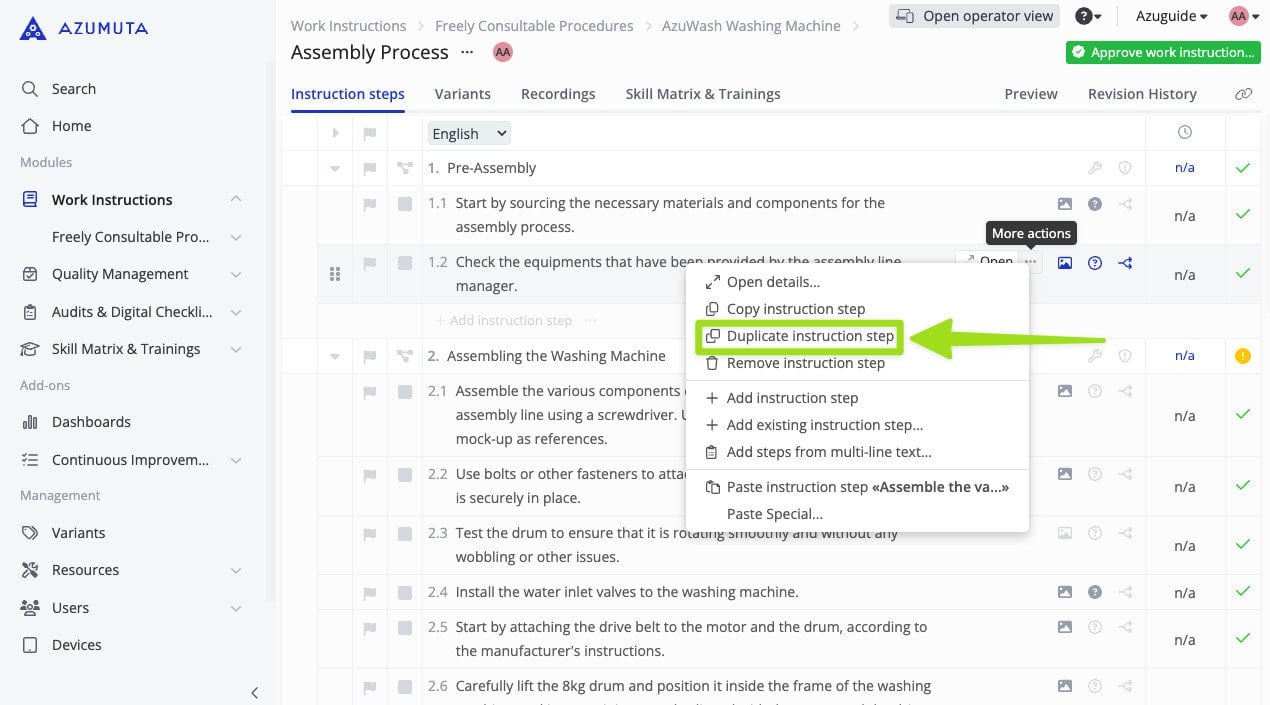Collapse the Pre-Assembly section
The image size is (1270, 705).
pyautogui.click(x=335, y=168)
